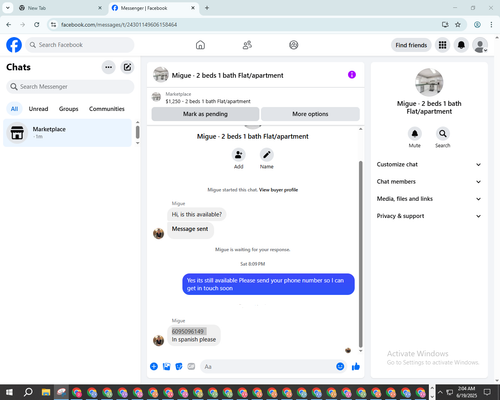500x400 pixels.
Task: Open browser tab search dropdown
Action: coord(8,8)
